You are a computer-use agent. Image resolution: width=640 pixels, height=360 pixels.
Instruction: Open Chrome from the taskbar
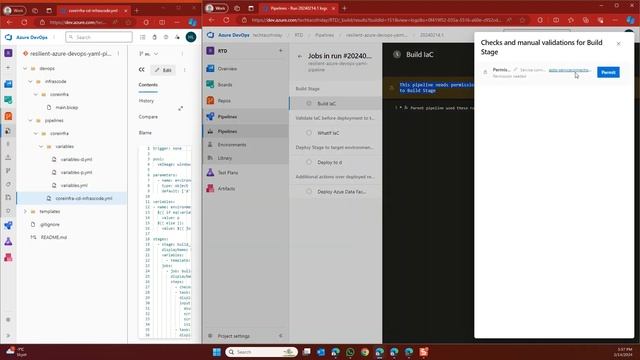pos(364,352)
